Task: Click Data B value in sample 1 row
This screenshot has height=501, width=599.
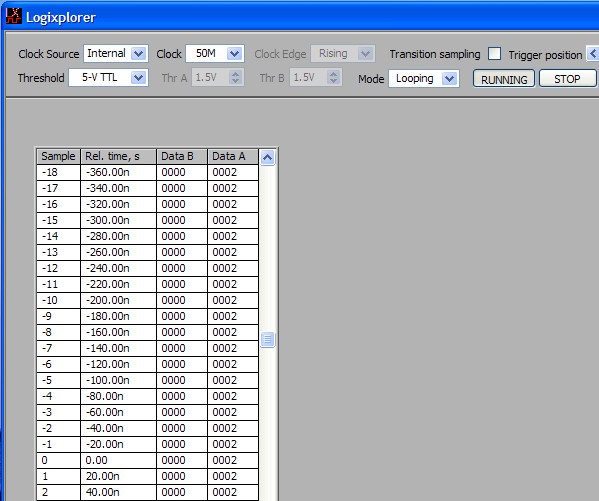Action: 182,477
